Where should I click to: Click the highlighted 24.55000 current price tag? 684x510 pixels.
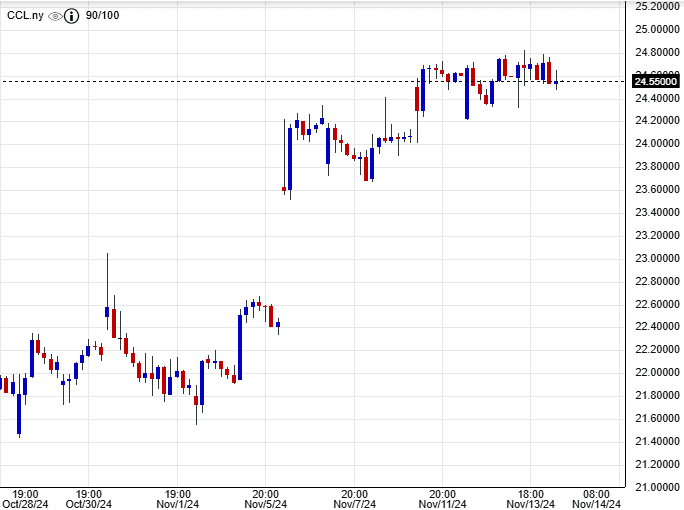coord(656,82)
